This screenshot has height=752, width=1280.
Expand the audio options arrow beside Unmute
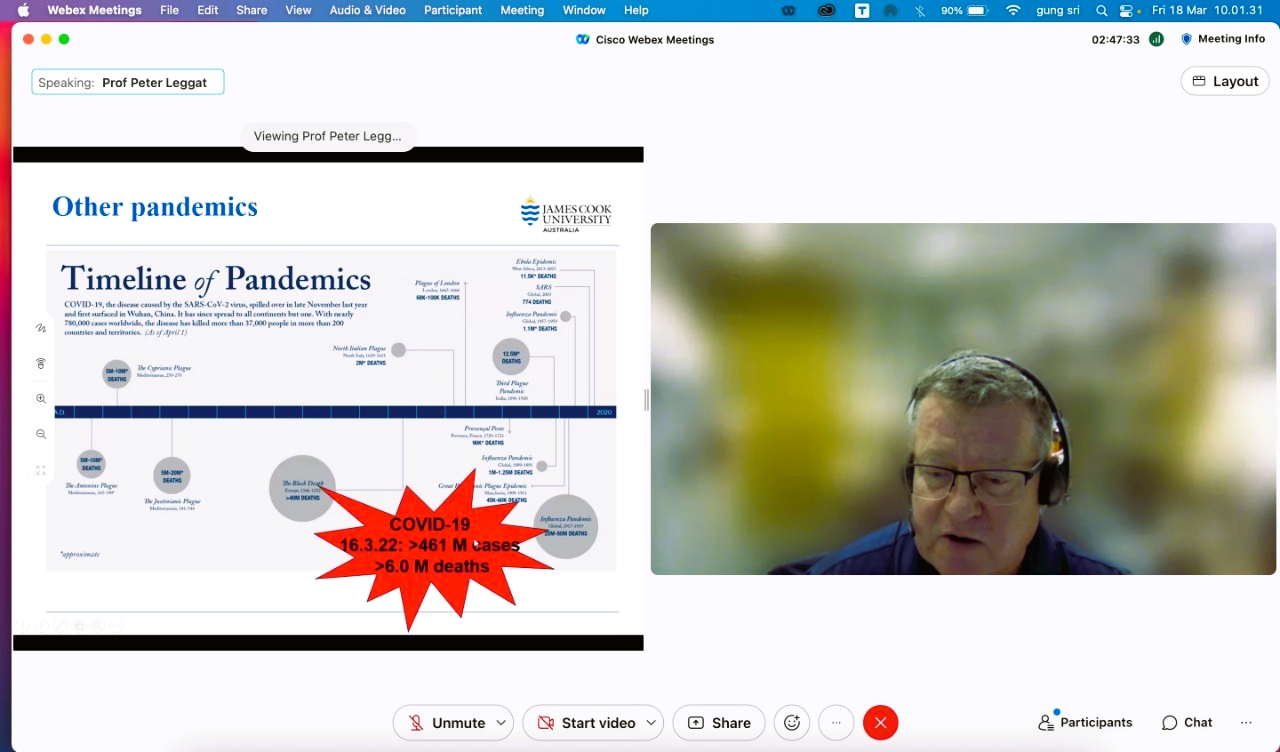[x=502, y=723]
